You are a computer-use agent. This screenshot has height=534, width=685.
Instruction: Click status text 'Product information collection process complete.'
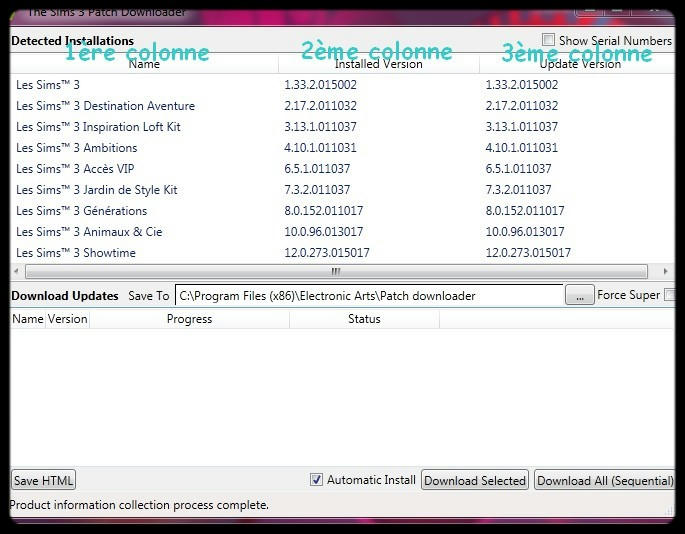pos(139,505)
